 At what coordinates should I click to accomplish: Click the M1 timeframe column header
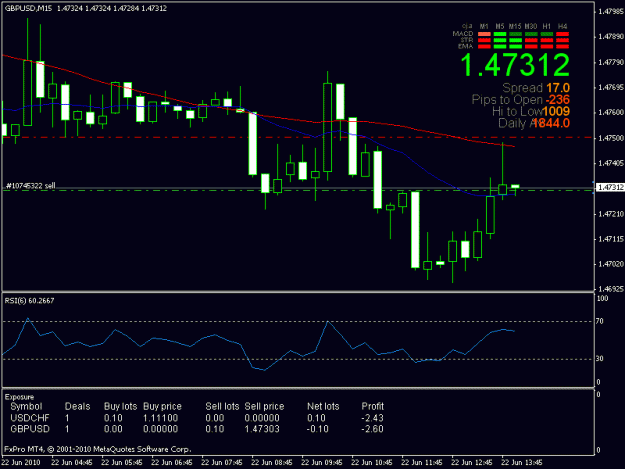point(484,26)
